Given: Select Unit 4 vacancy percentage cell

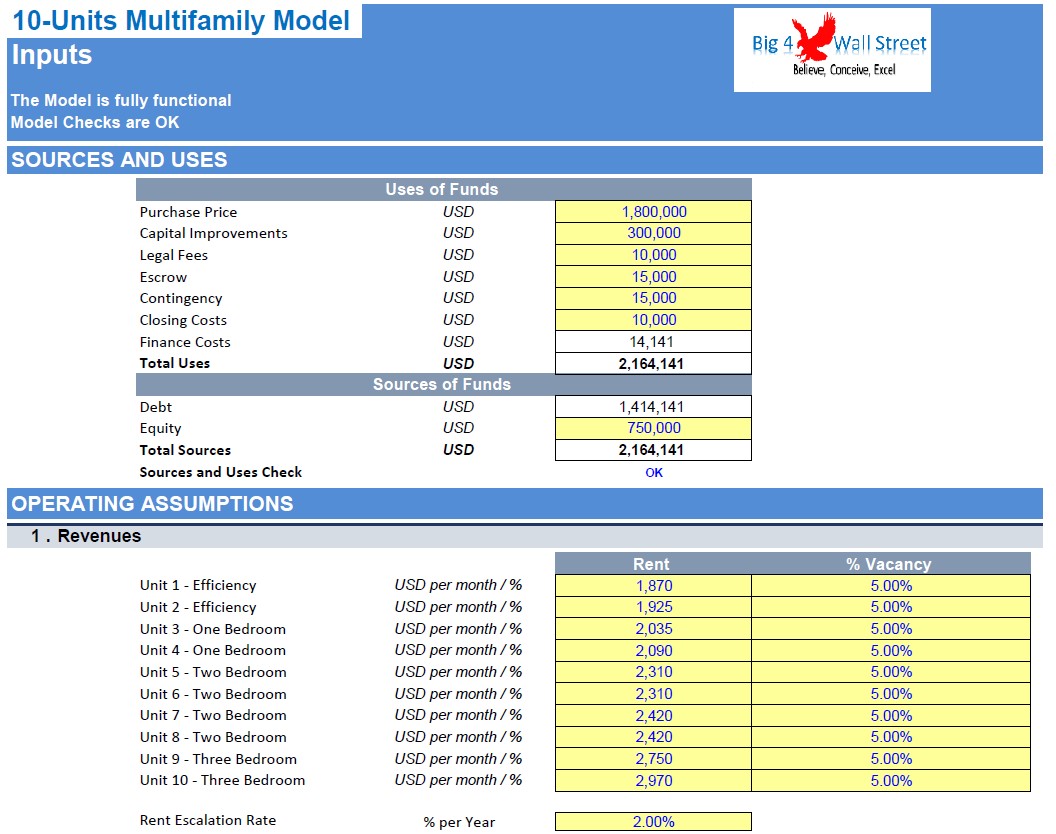Looking at the screenshot, I should pyautogui.click(x=891, y=651).
